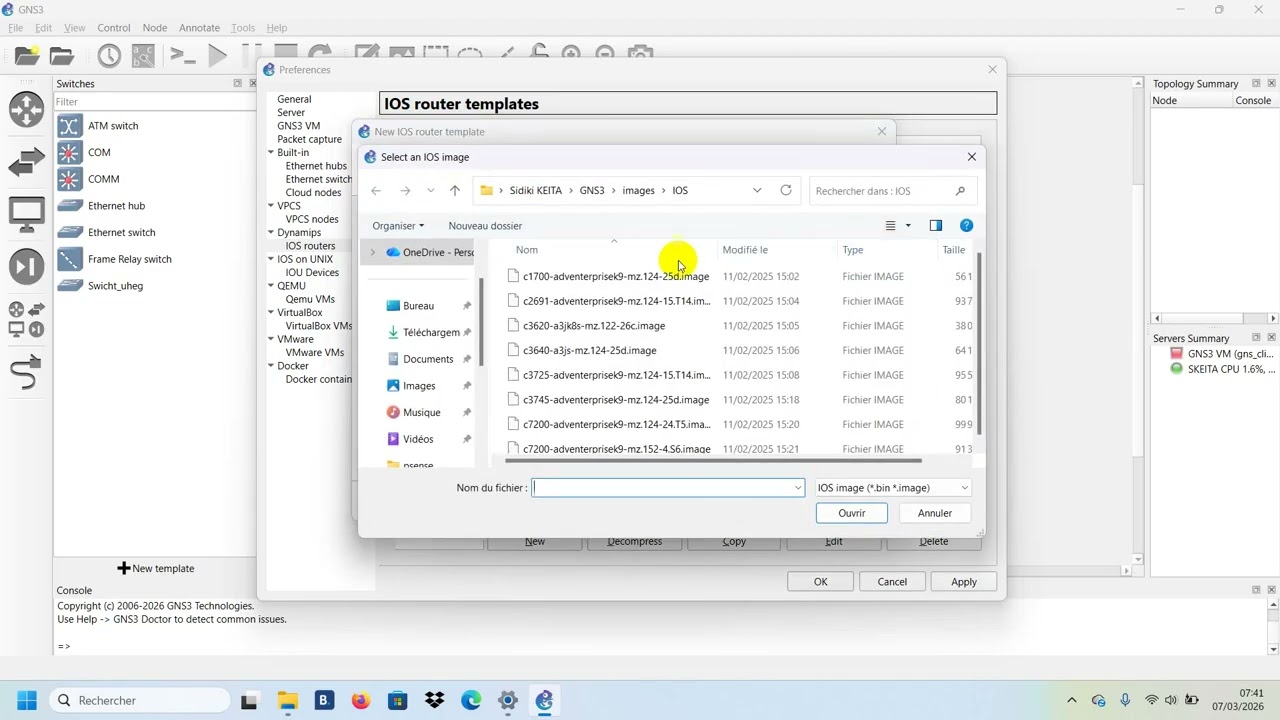Open Microsoft Edge from the taskbar
This screenshot has width=1280, height=720.
(x=471, y=701)
